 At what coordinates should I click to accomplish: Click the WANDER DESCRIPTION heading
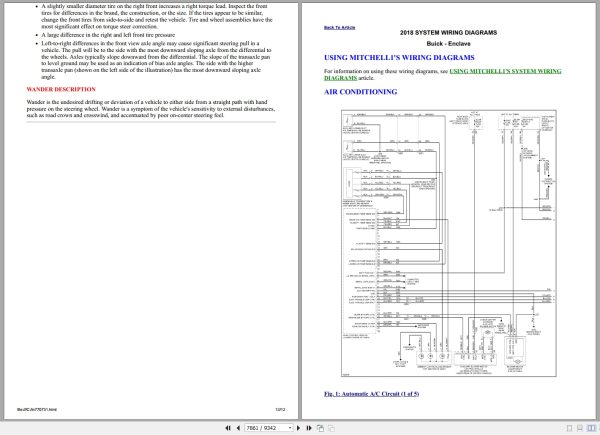pos(61,89)
